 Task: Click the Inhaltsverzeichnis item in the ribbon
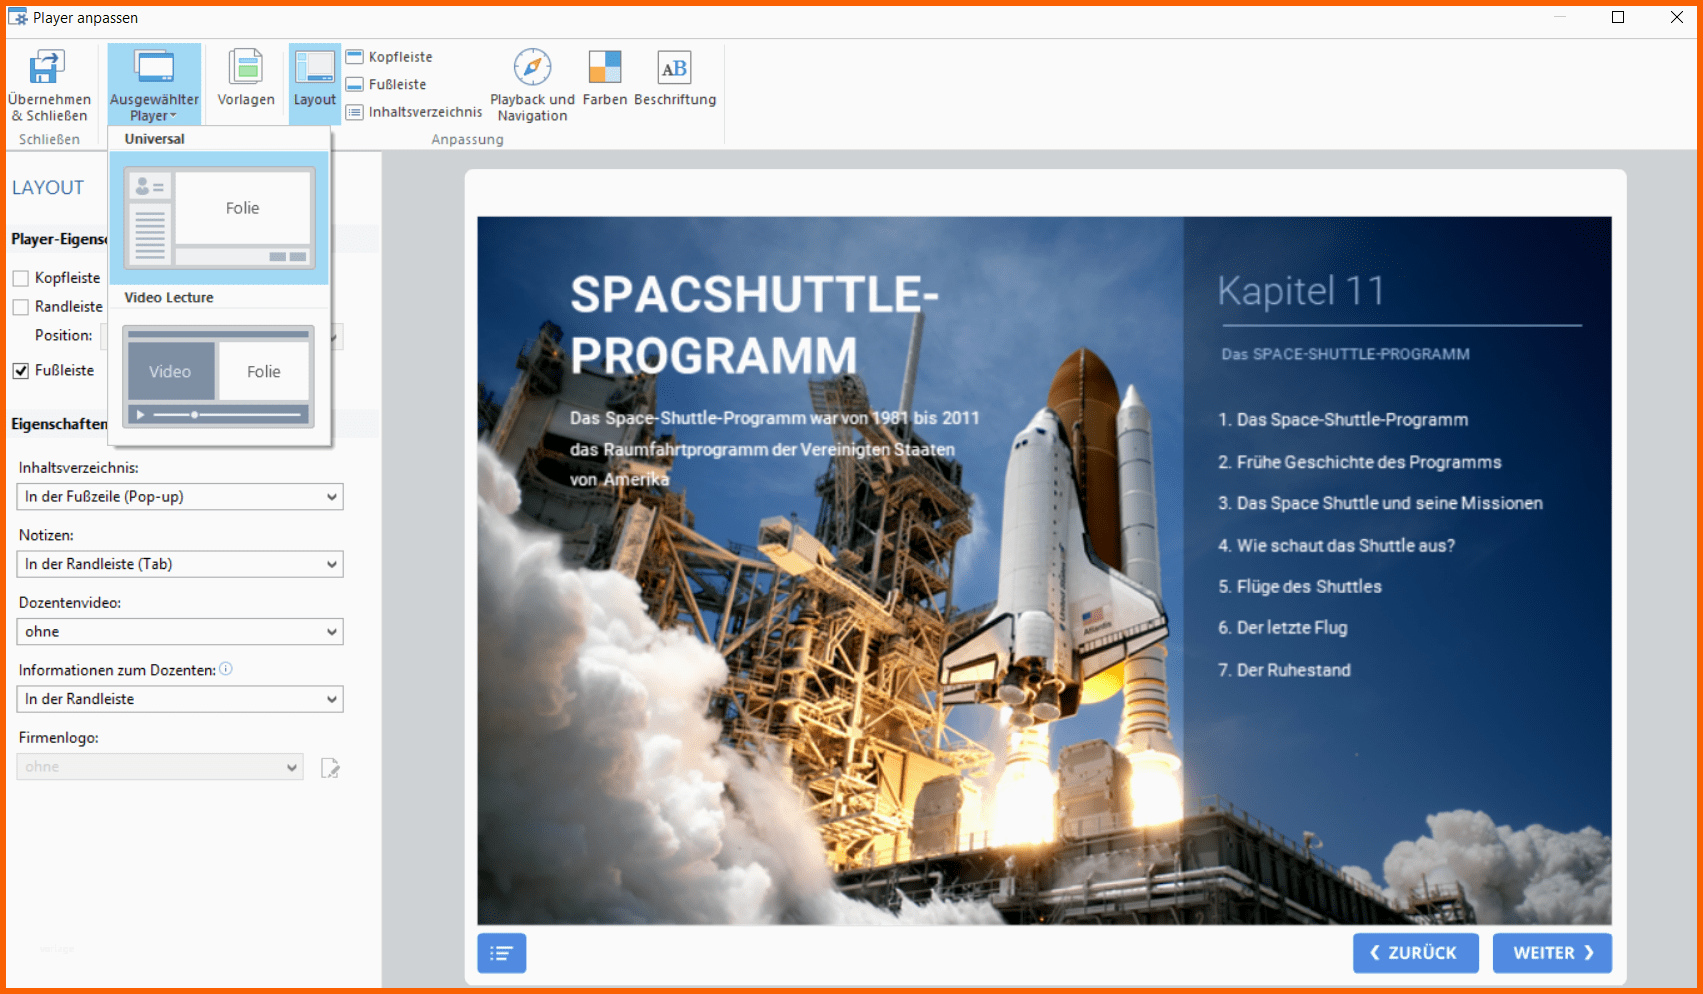414,112
